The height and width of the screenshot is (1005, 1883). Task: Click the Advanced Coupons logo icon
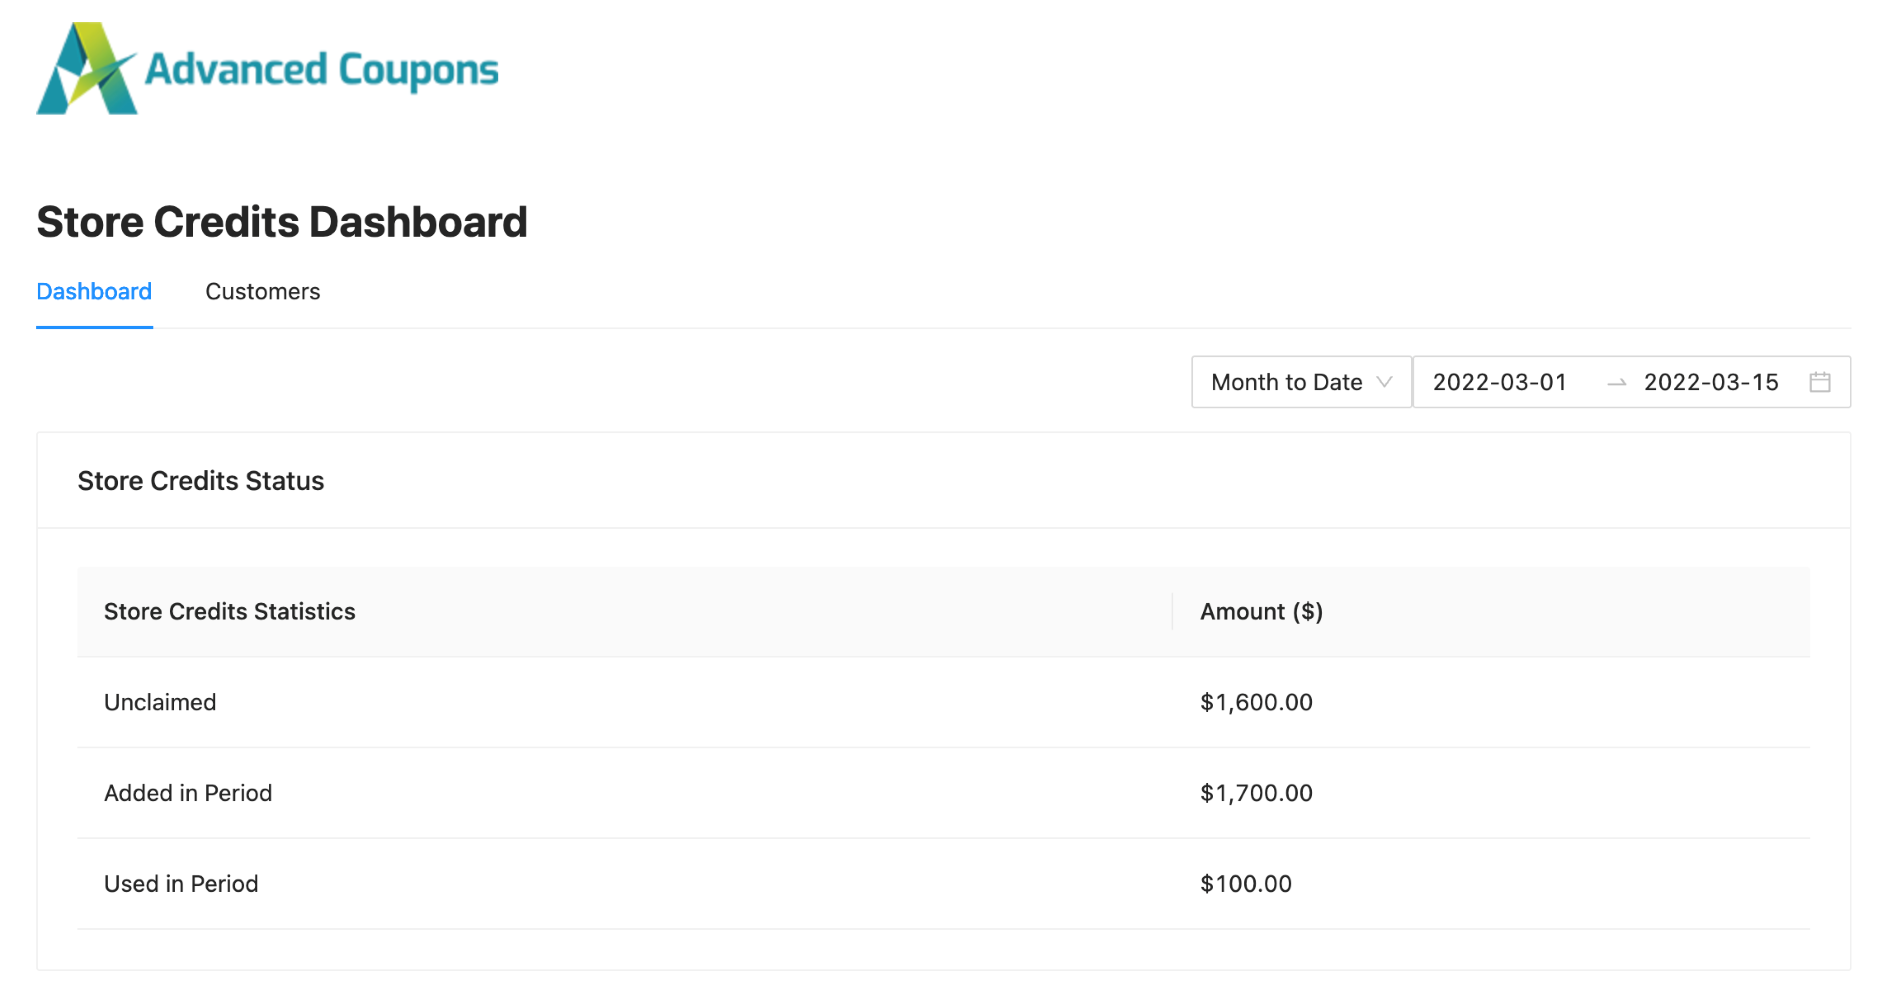pyautogui.click(x=86, y=69)
